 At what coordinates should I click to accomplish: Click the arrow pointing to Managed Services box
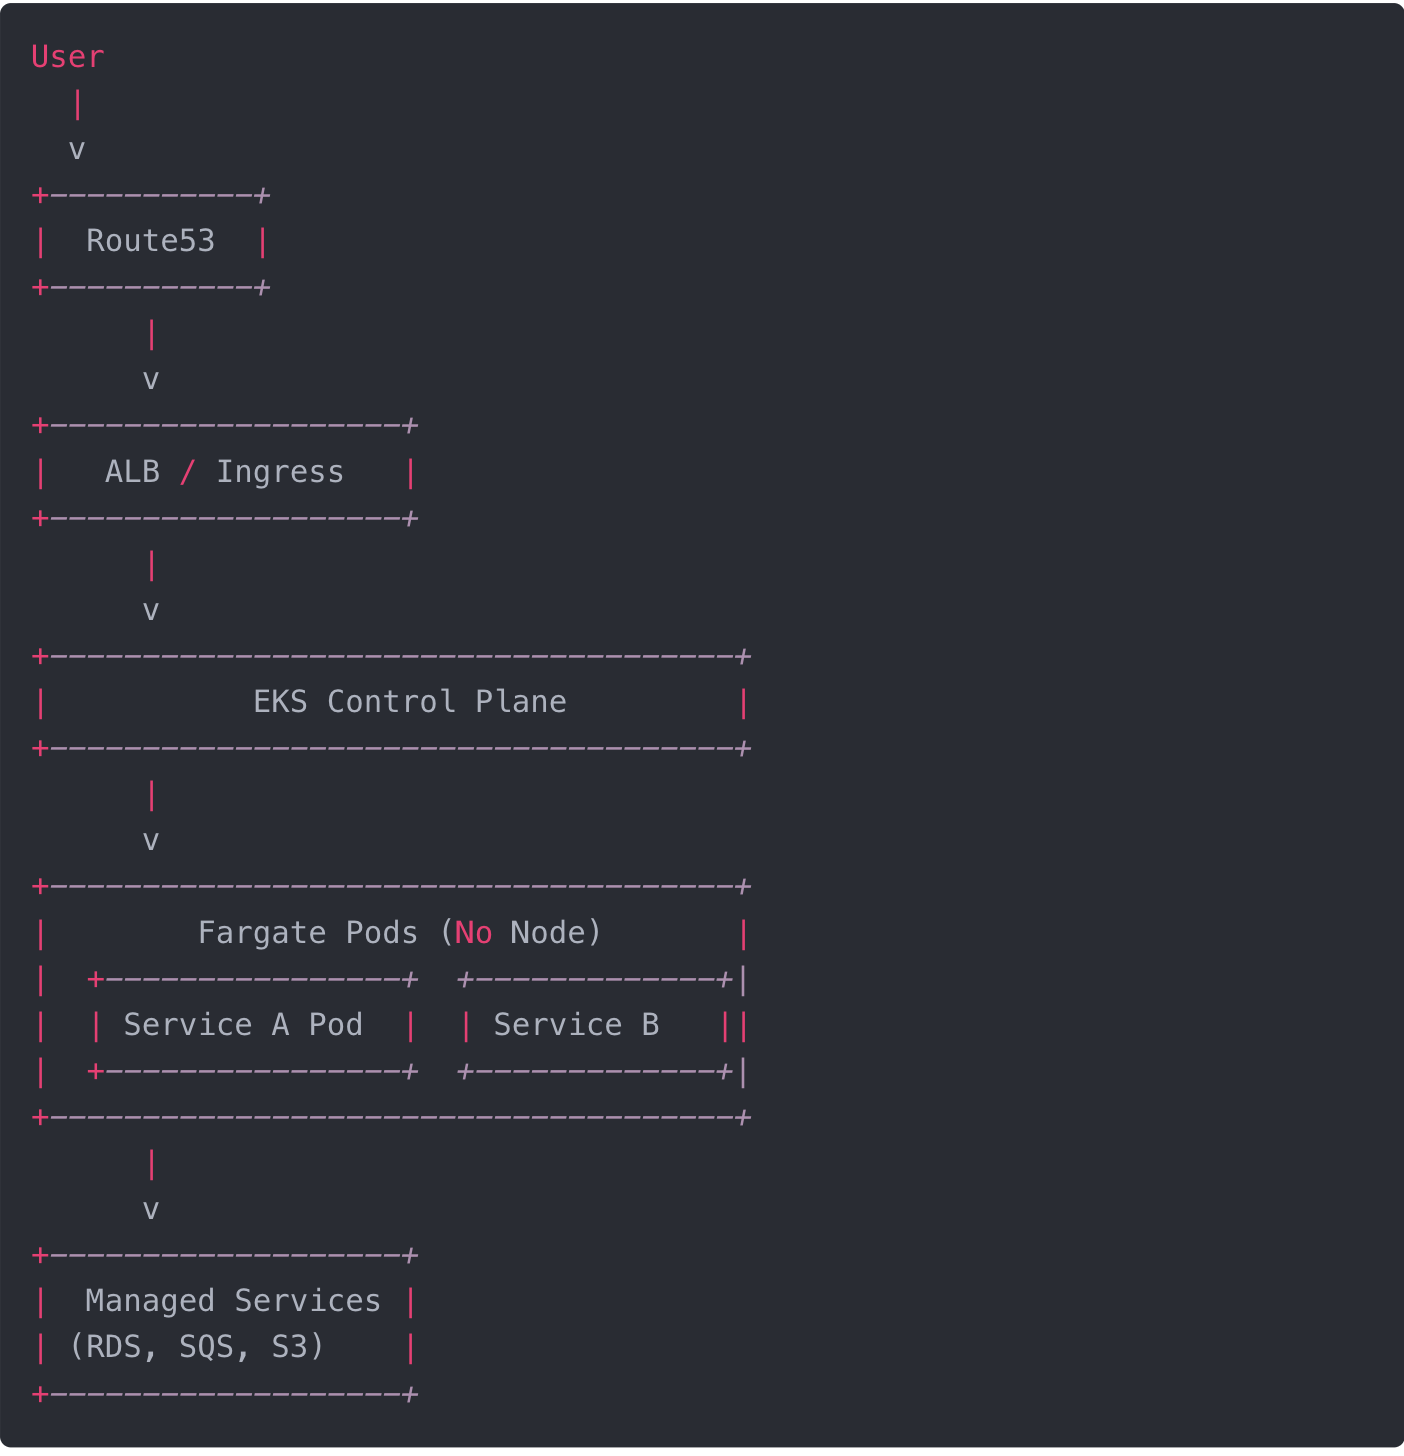point(151,1209)
